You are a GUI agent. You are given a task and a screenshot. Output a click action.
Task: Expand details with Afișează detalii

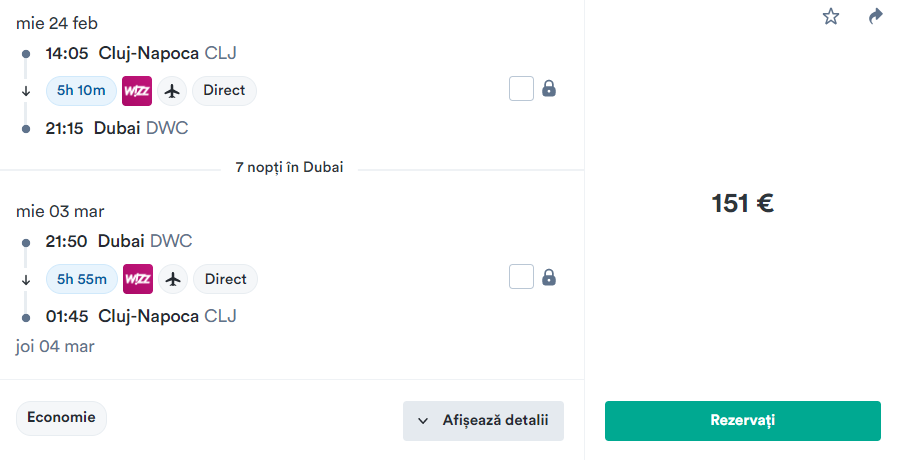pos(483,421)
